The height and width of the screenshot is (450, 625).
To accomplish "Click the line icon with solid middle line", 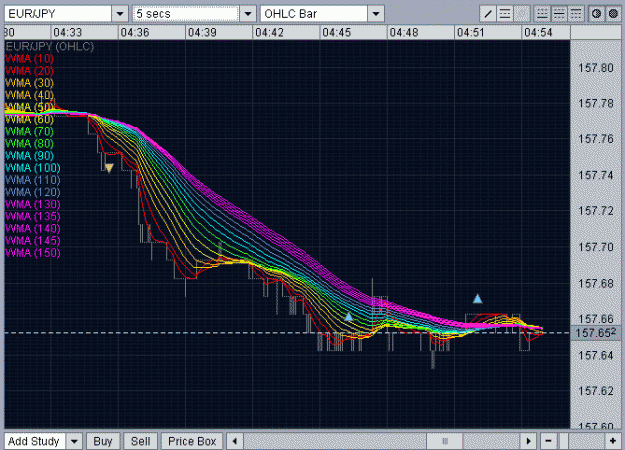I will point(559,14).
